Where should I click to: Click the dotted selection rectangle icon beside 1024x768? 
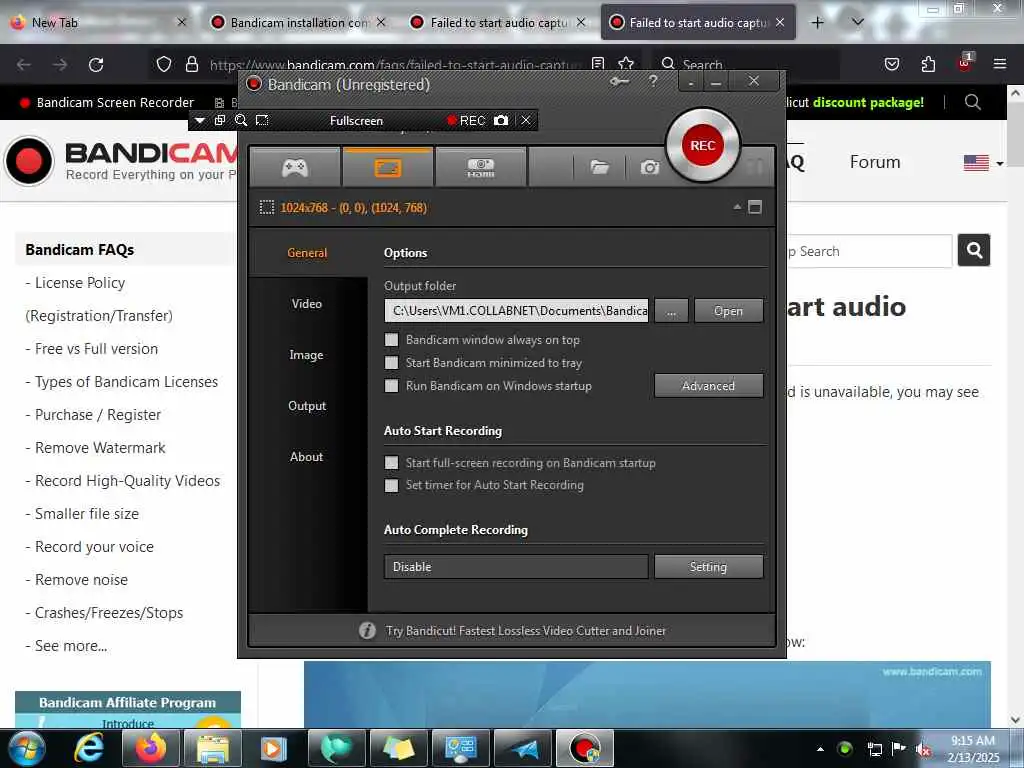coord(266,208)
